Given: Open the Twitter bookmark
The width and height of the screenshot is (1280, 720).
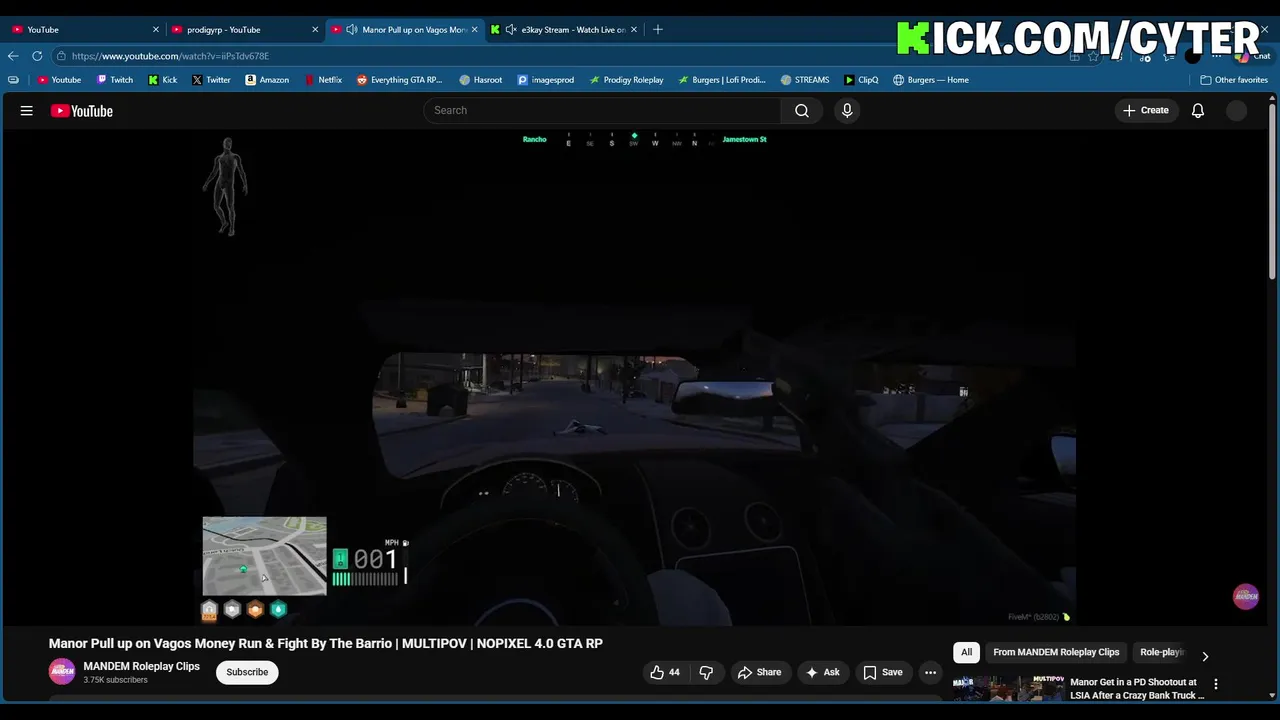Looking at the screenshot, I should tap(211, 80).
